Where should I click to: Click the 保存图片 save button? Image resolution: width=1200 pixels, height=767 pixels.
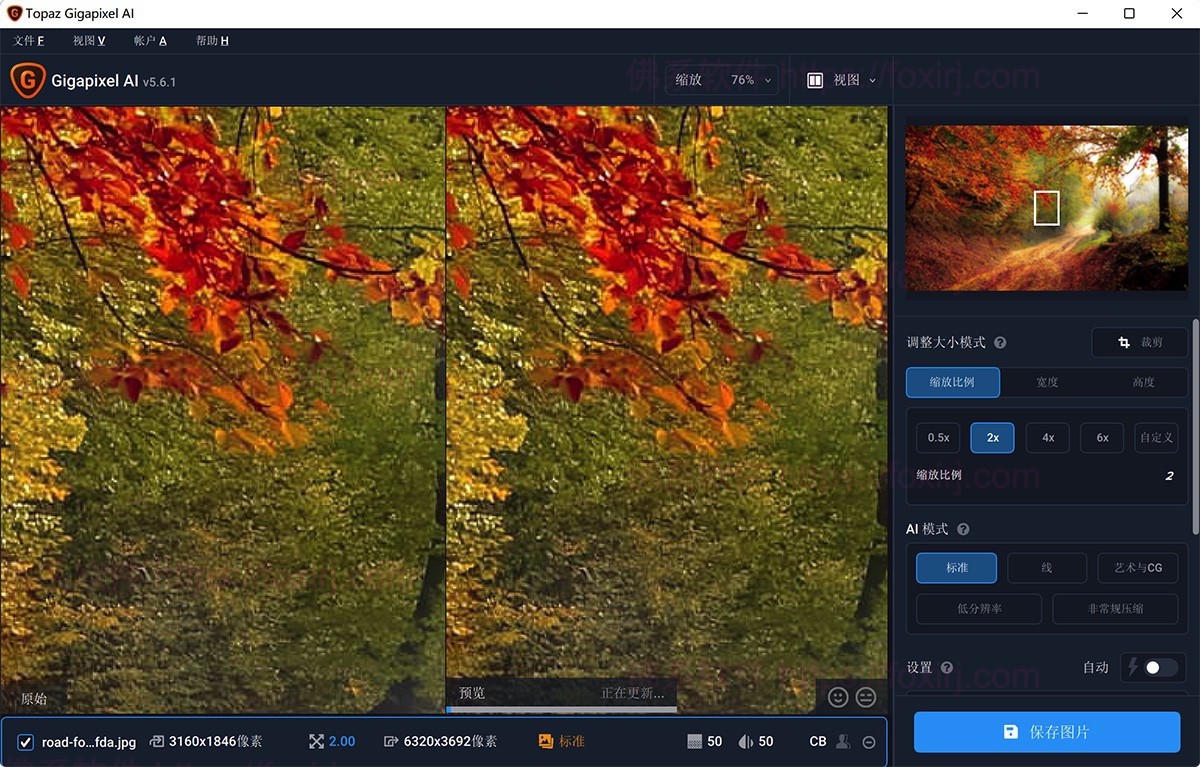(1046, 732)
